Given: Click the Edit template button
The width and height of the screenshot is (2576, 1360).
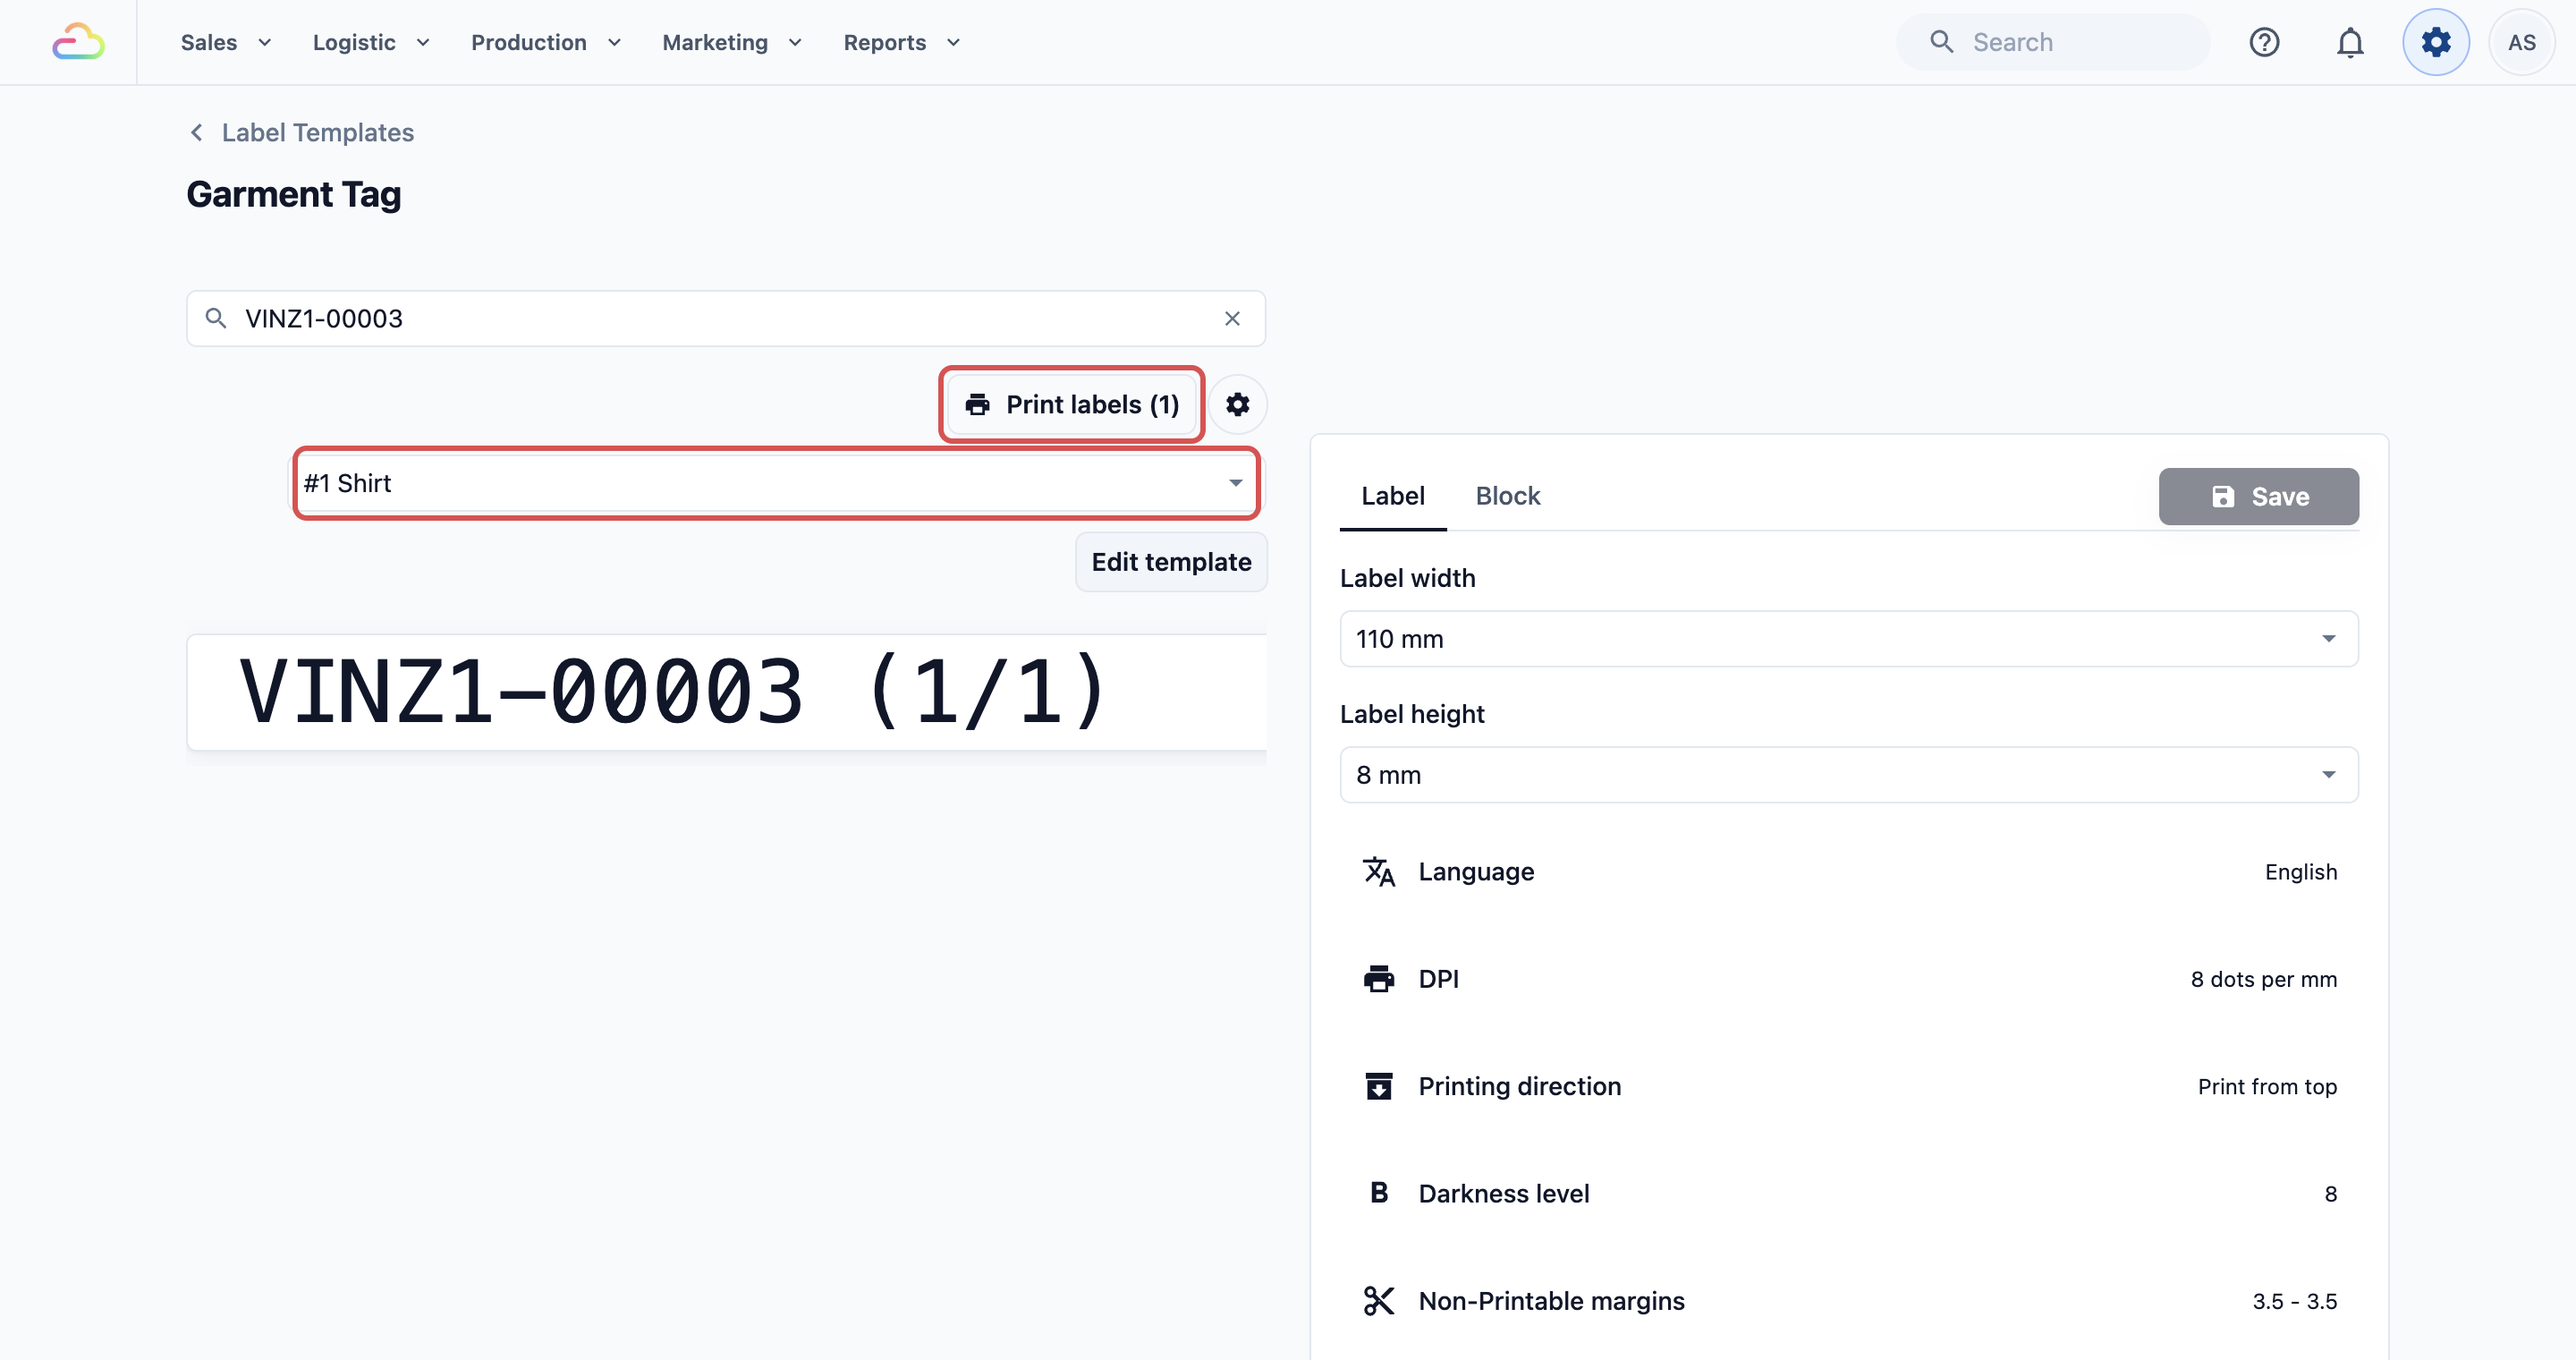Looking at the screenshot, I should 1171,562.
